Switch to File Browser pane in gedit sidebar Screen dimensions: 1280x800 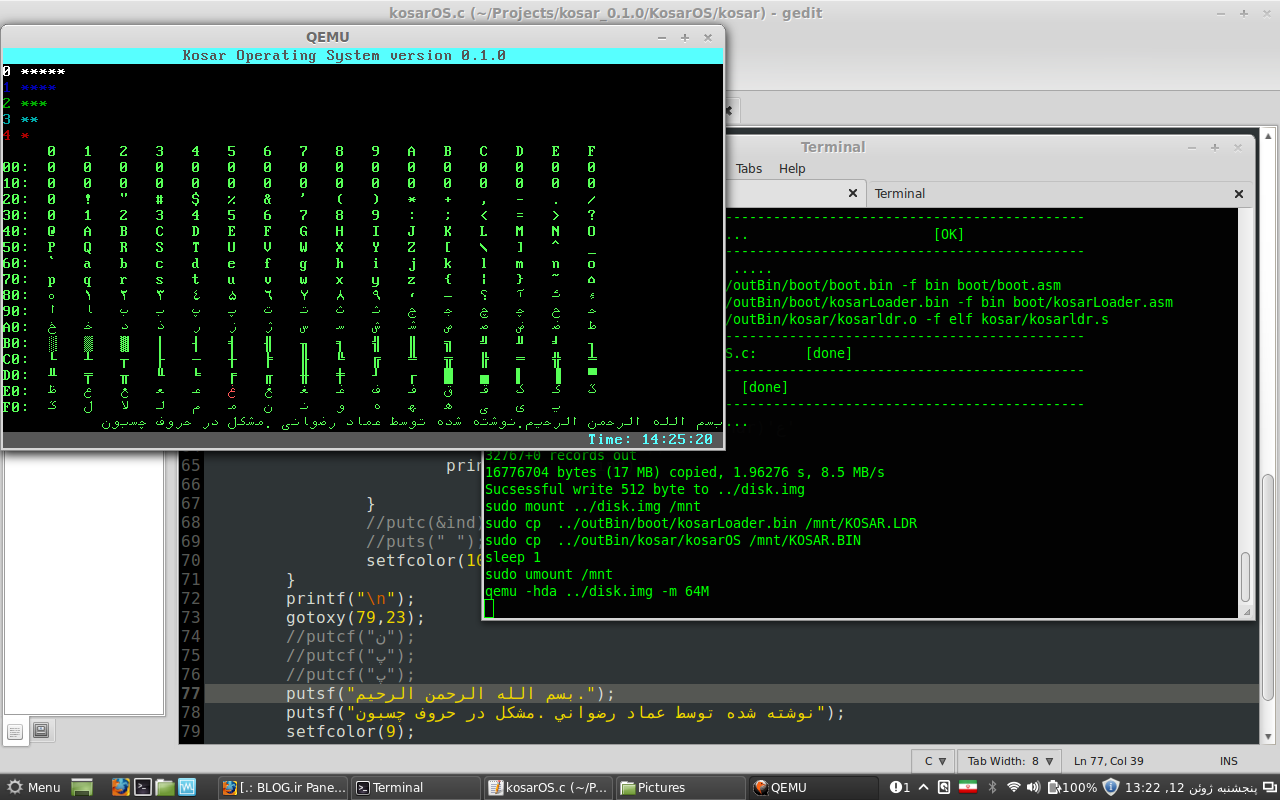(x=41, y=731)
